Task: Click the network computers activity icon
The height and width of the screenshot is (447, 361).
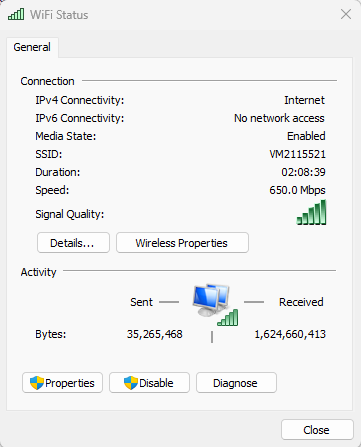Action: click(x=215, y=305)
